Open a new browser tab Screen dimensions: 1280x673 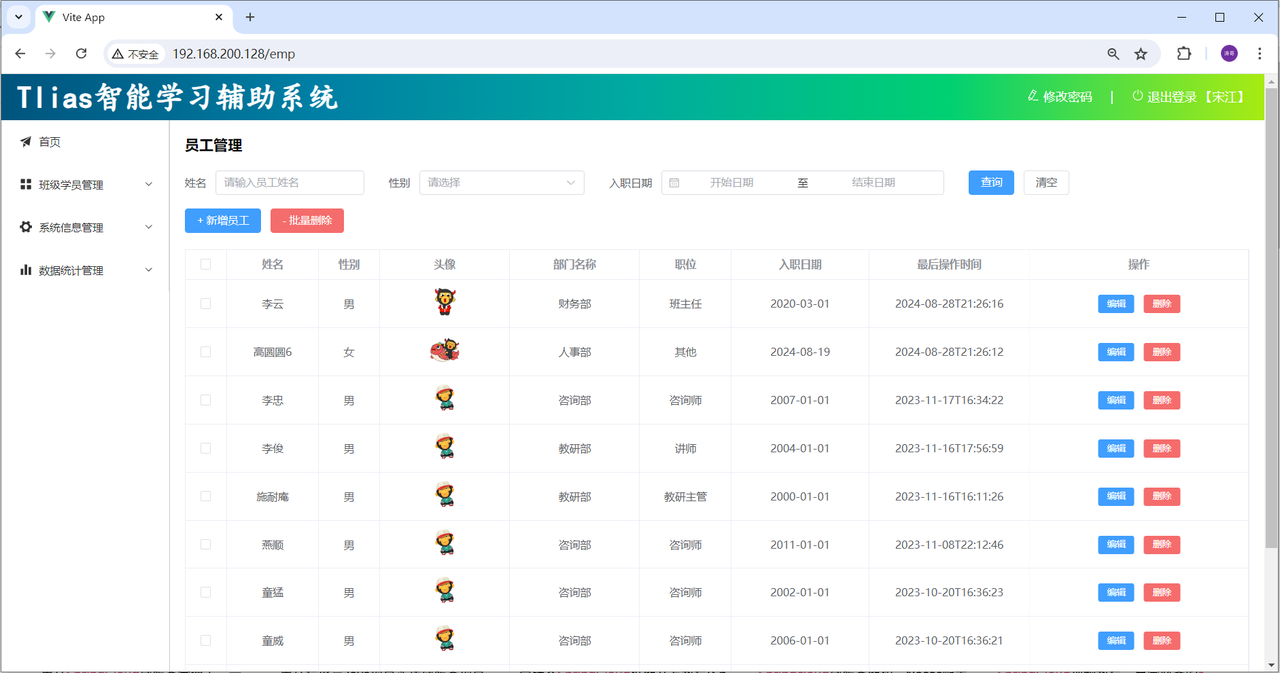click(250, 17)
